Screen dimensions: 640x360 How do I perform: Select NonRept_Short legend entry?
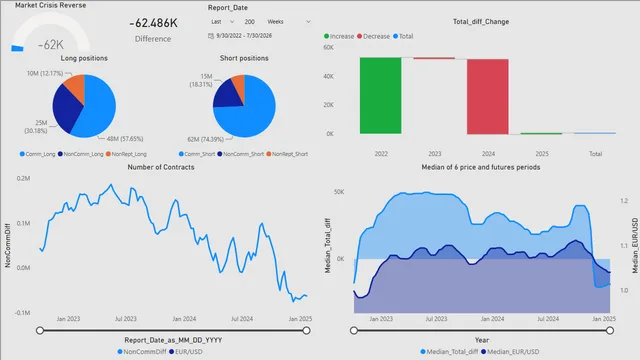point(287,154)
